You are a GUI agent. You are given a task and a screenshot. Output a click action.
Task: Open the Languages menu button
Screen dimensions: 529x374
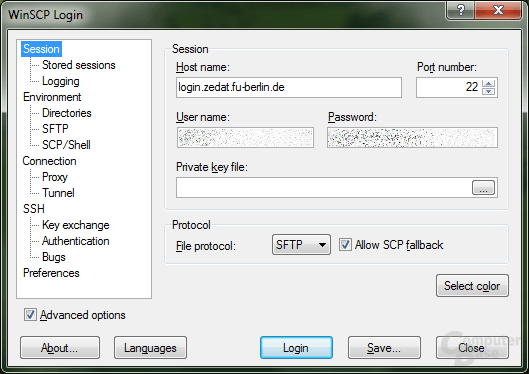pyautogui.click(x=150, y=348)
